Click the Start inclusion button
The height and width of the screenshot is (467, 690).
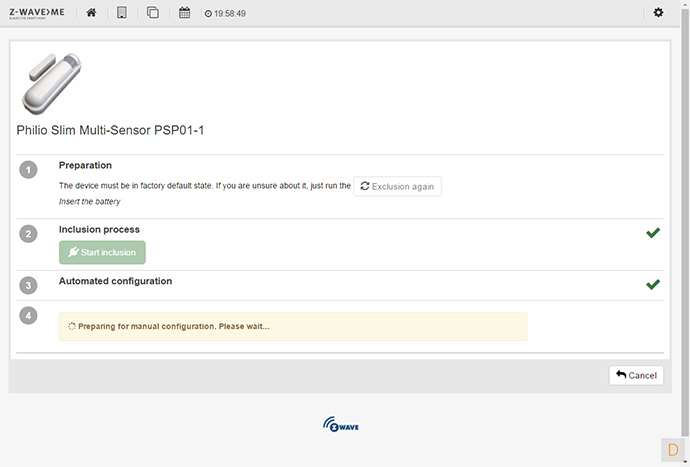point(102,252)
